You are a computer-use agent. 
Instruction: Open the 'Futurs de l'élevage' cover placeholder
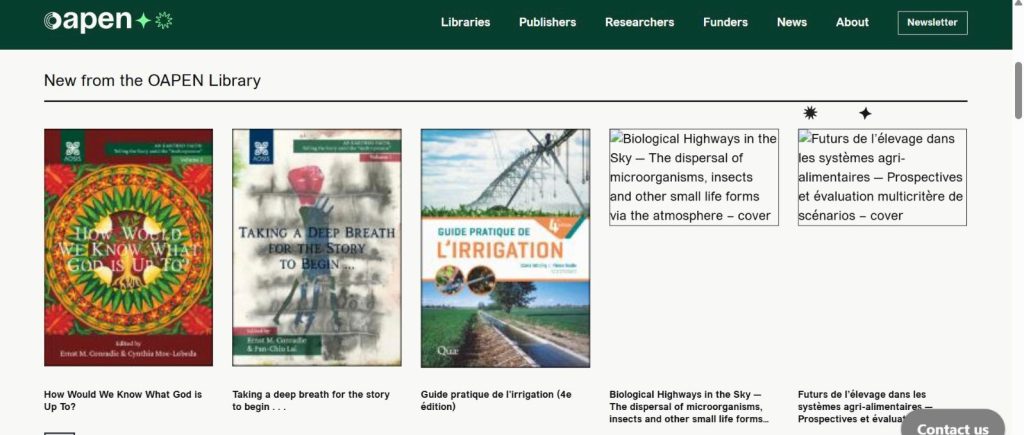click(x=881, y=177)
